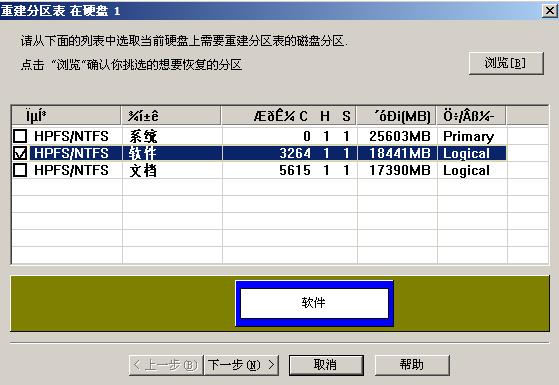Go to 下一步 next step

[241, 365]
